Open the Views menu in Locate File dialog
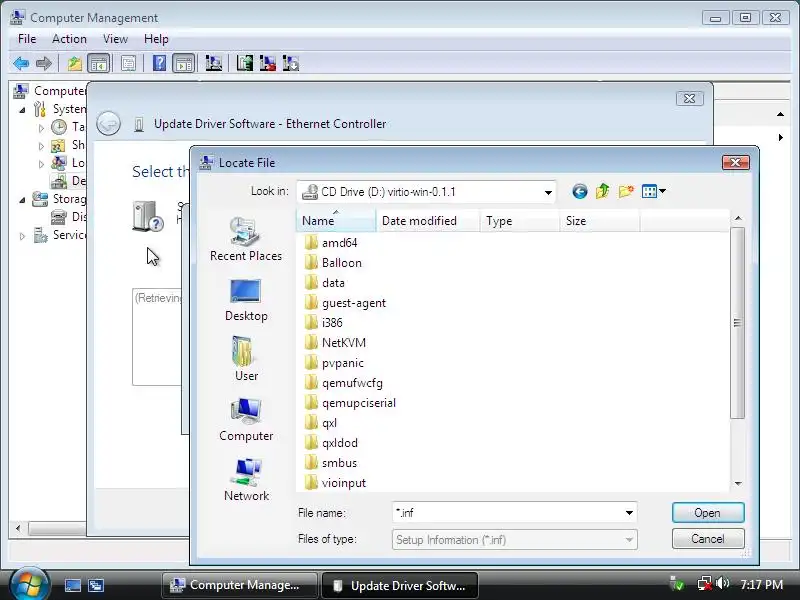The height and width of the screenshot is (600, 800). [x=654, y=191]
